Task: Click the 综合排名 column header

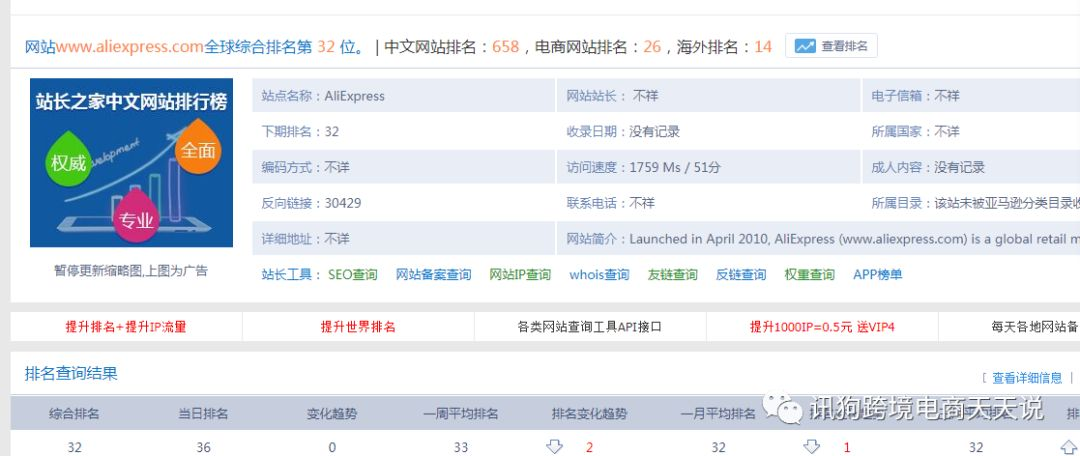Action: [x=74, y=414]
